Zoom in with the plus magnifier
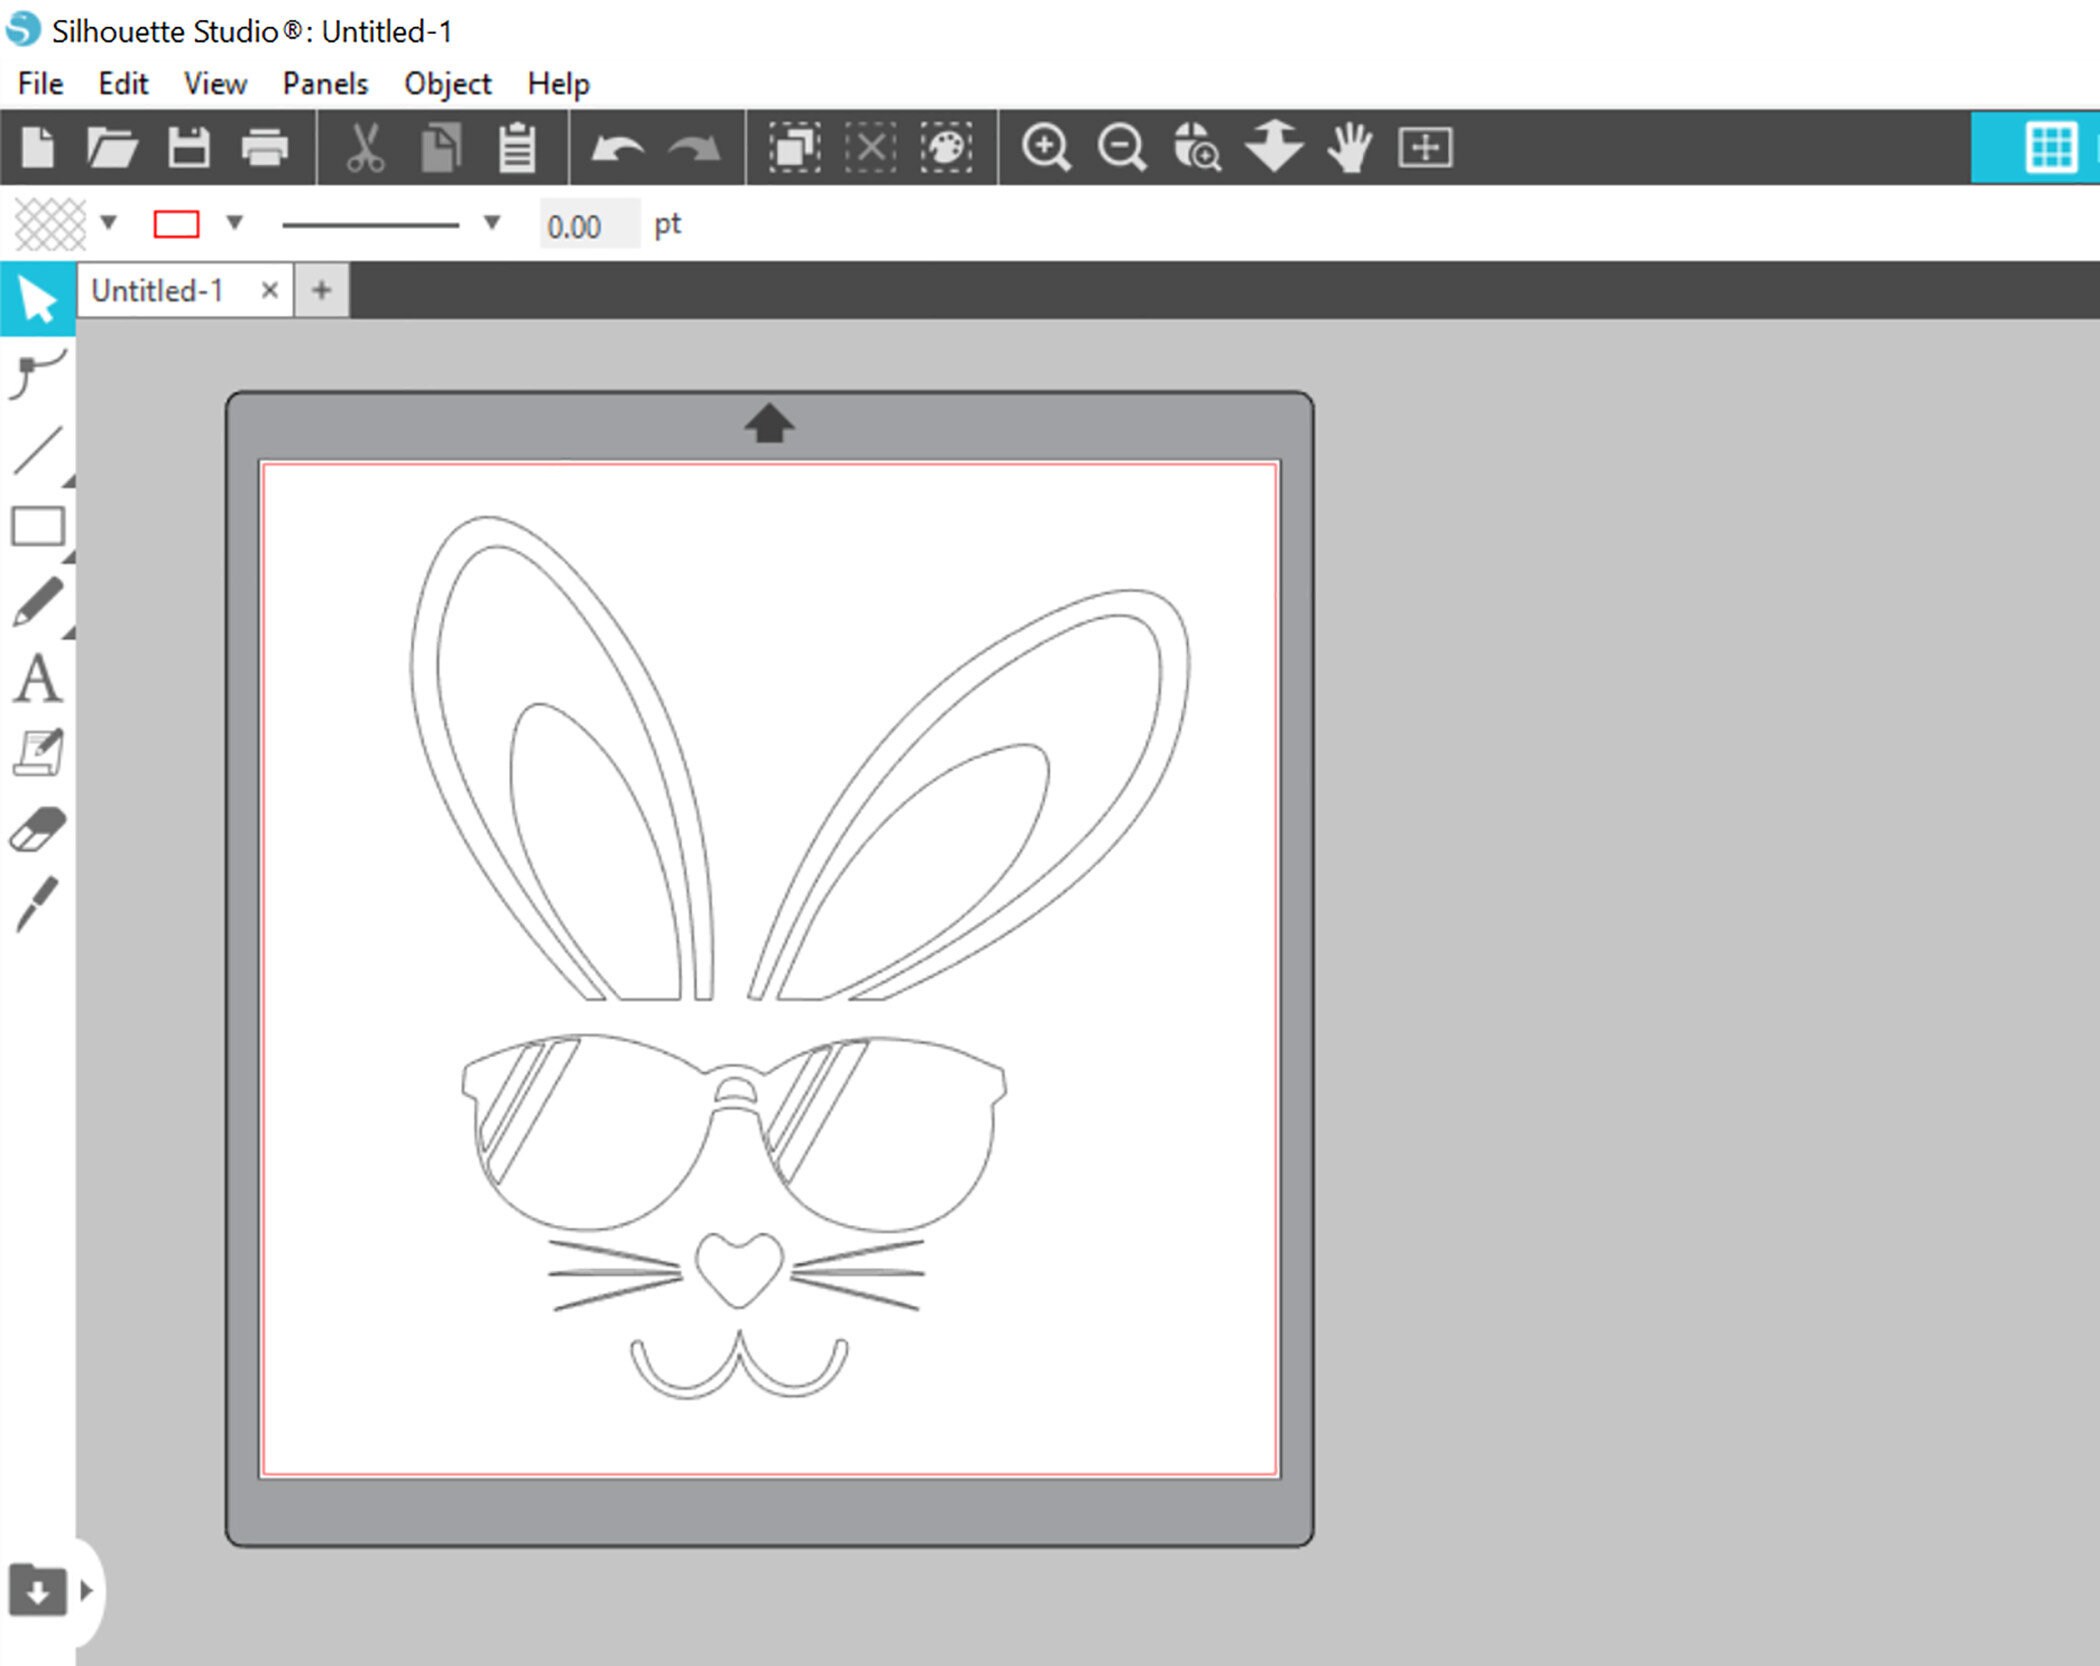Image resolution: width=2100 pixels, height=1666 pixels. pos(1046,148)
